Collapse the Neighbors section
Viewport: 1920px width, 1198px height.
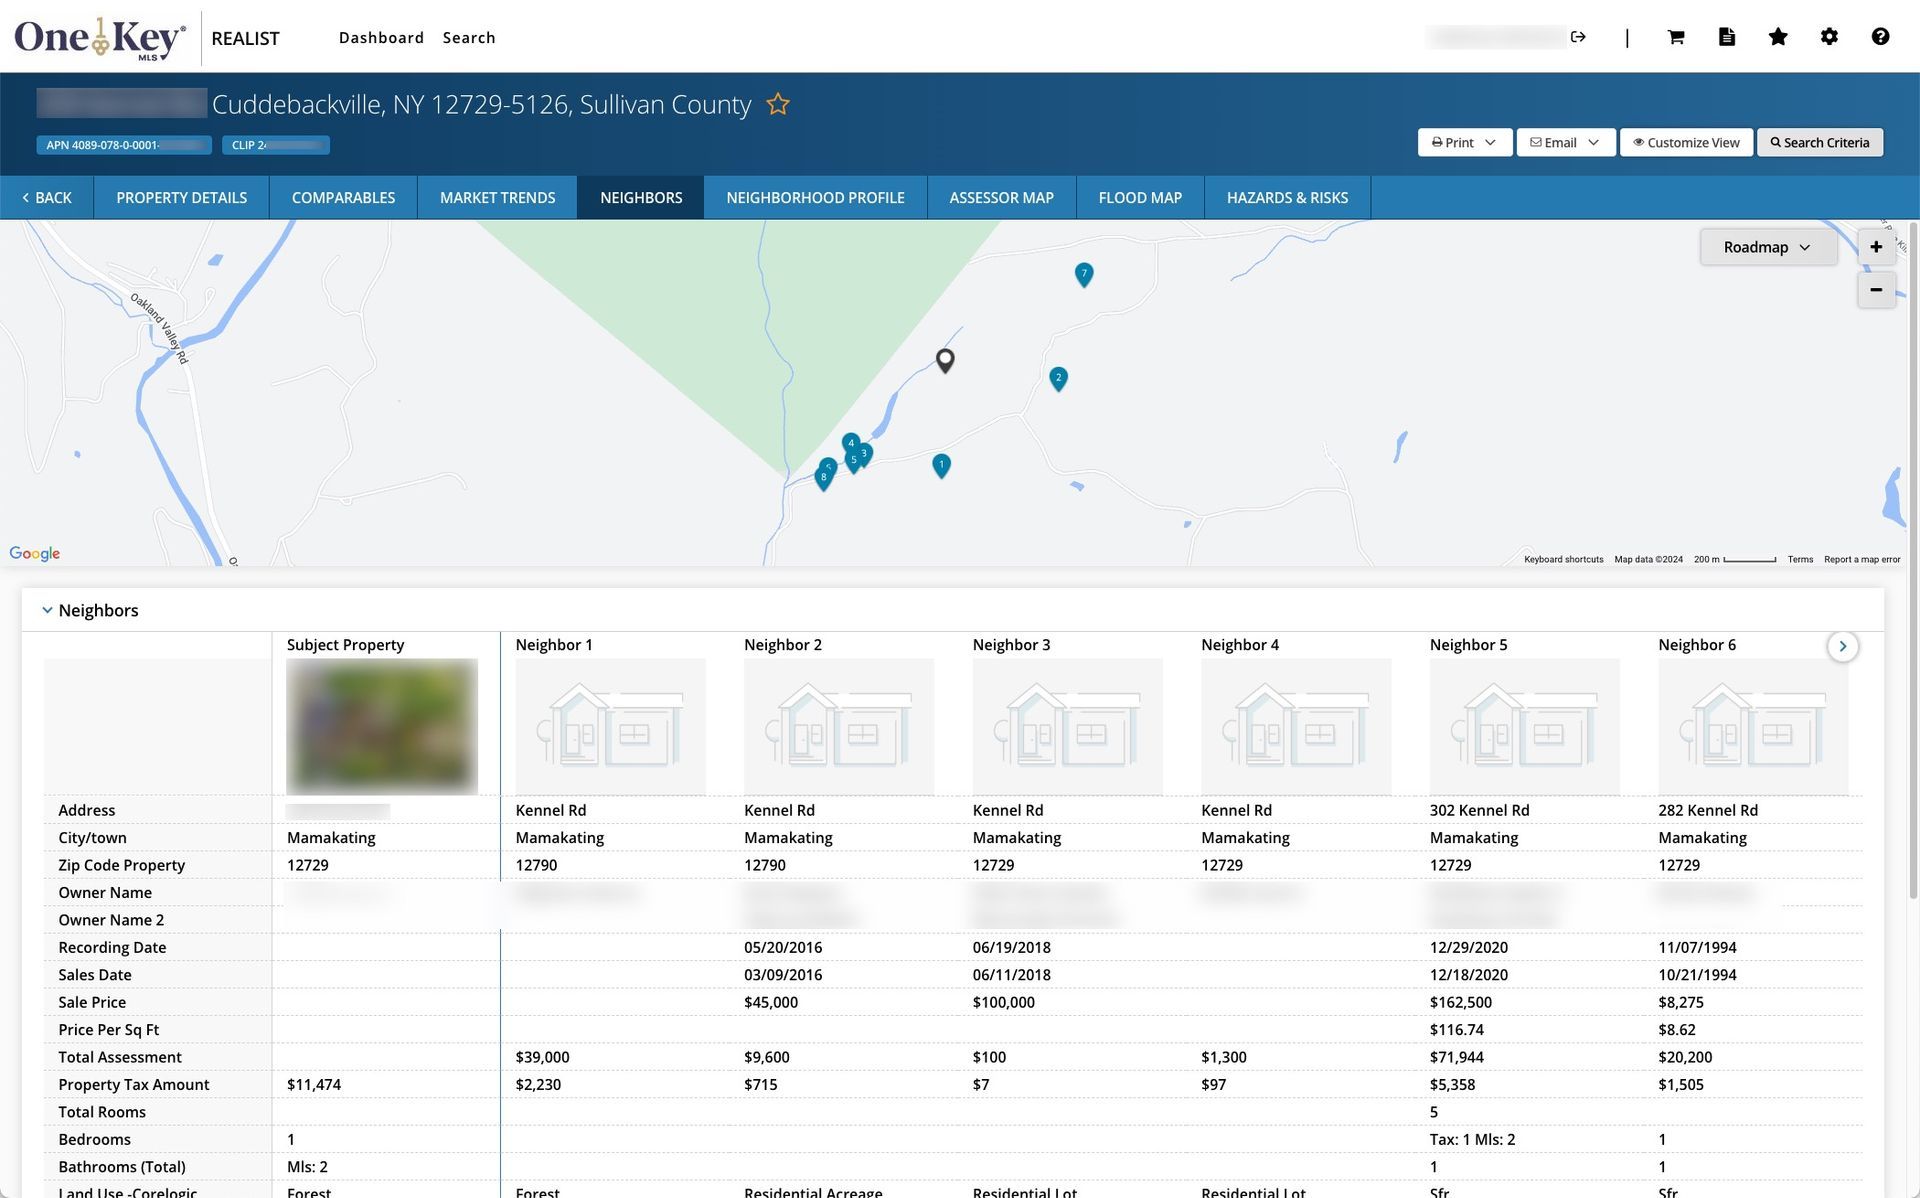coord(47,610)
